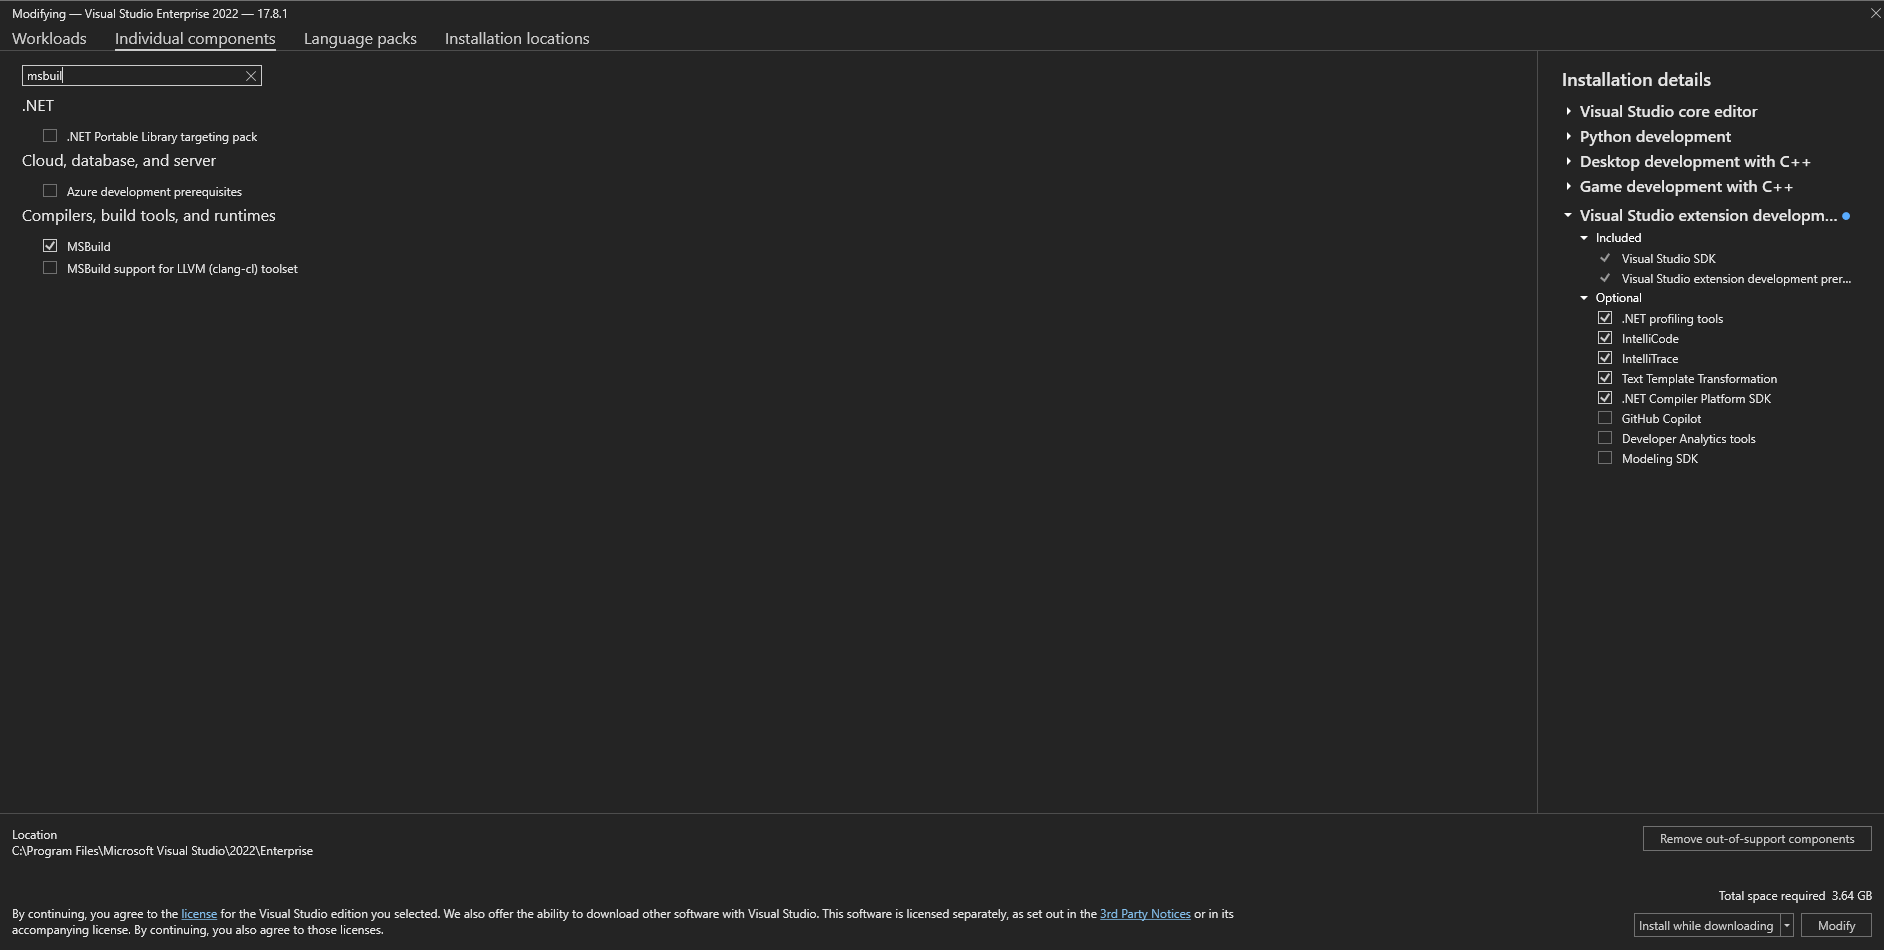The width and height of the screenshot is (1884, 950).
Task: Select the Individual components tab
Action: tap(195, 38)
